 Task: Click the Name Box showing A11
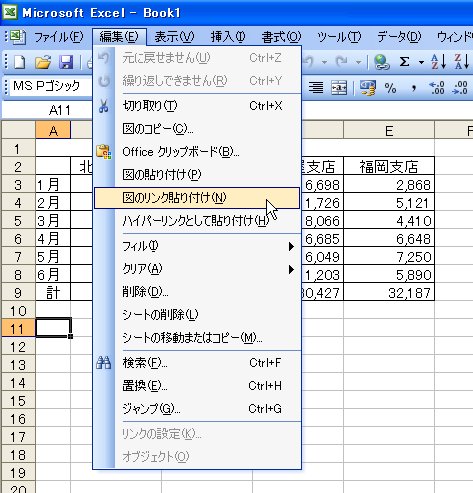[x=47, y=110]
